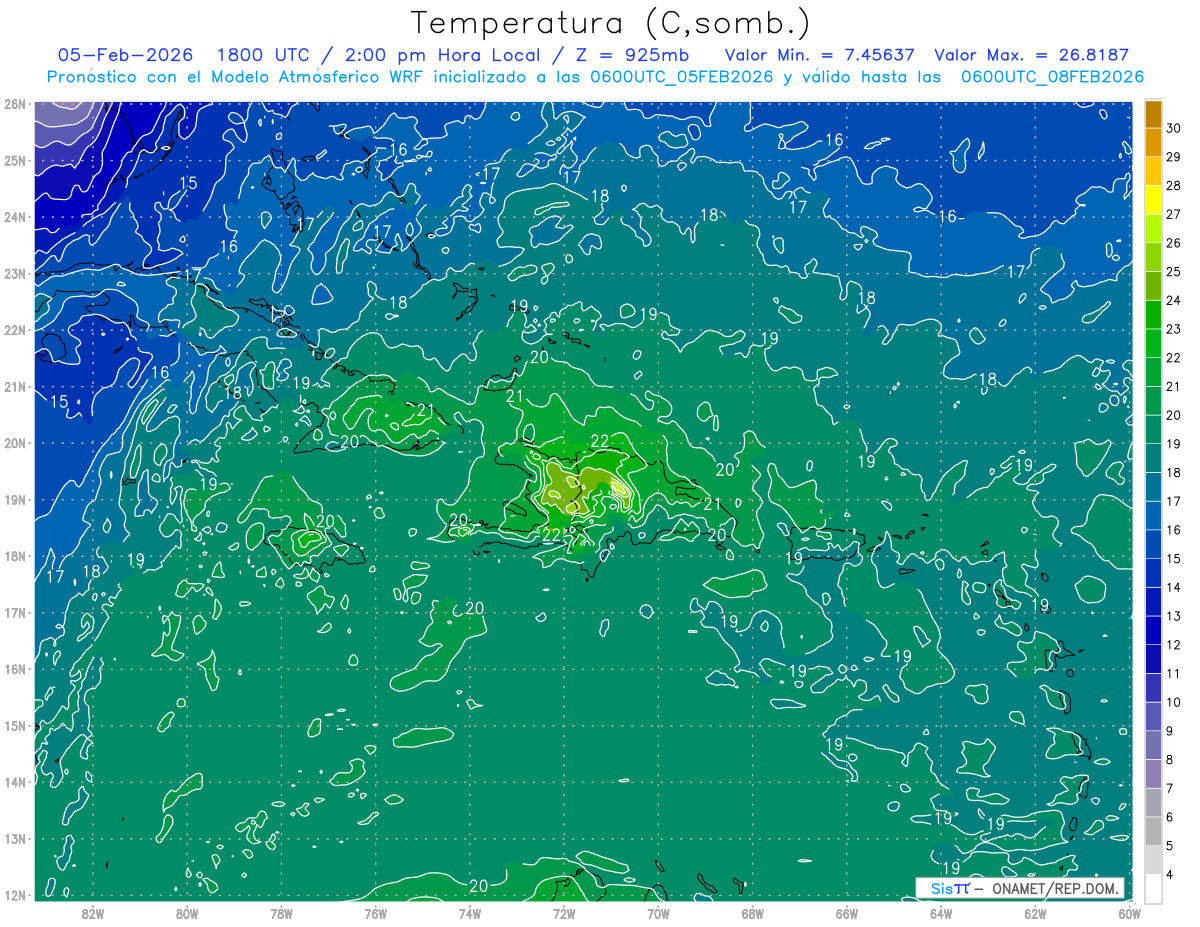Click the '4' label on the color legend
The width and height of the screenshot is (1200, 927).
(x=1169, y=875)
